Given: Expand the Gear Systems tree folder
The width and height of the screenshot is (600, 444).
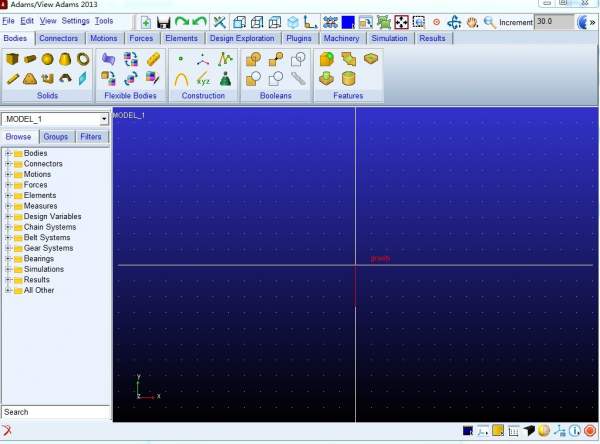Looking at the screenshot, I should point(8,248).
